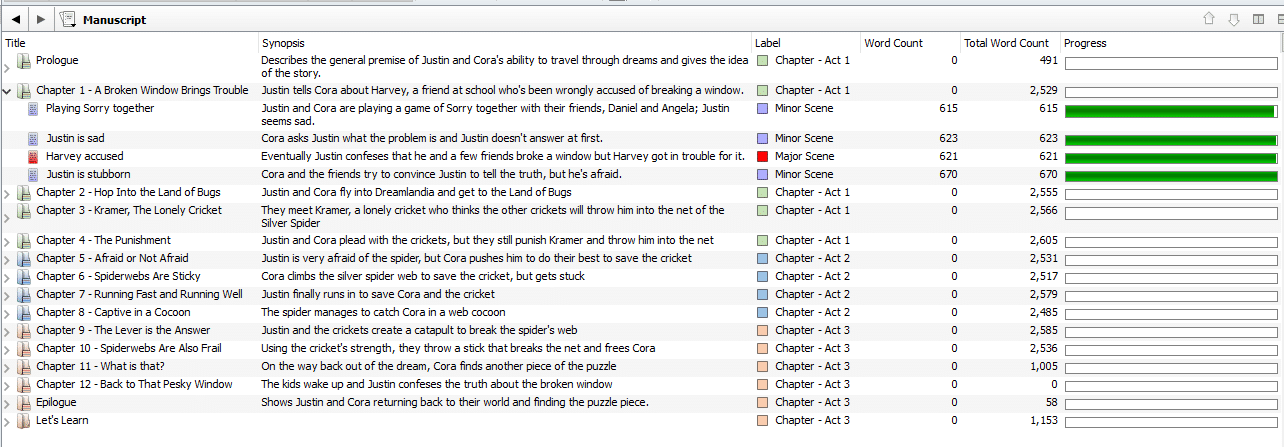
Task: Click the up arrow navigation icon
Action: click(1208, 19)
